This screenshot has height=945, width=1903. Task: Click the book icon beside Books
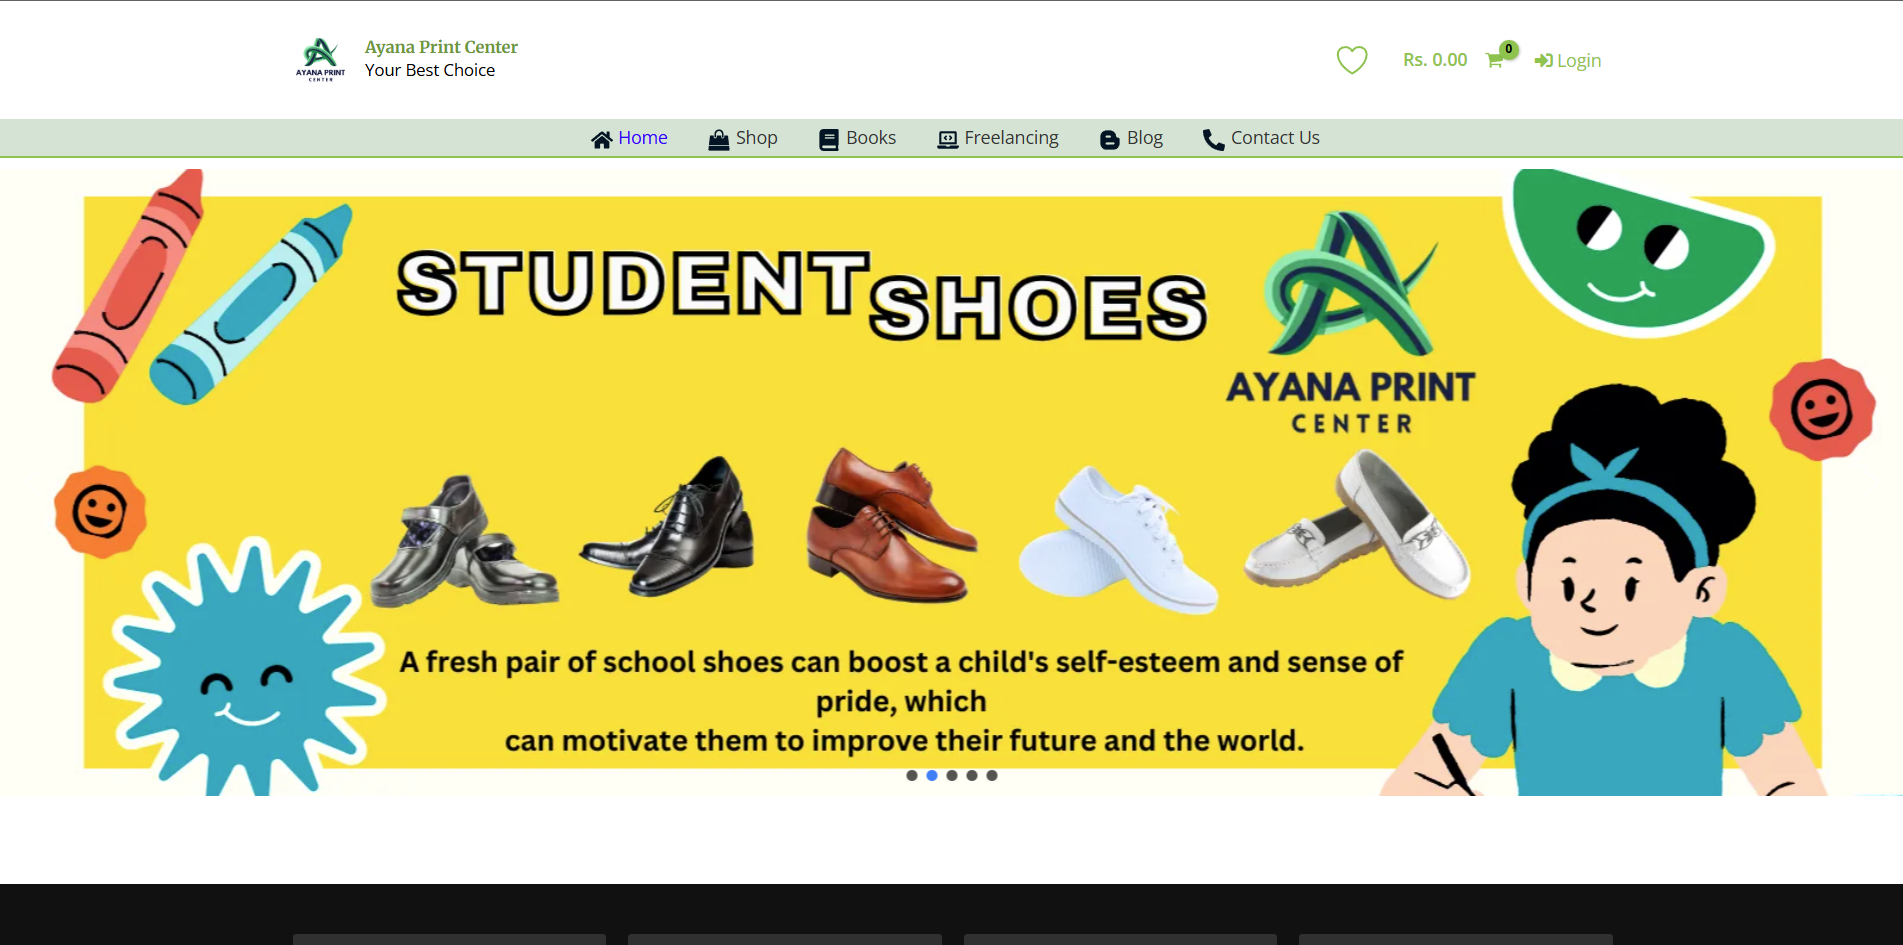[x=828, y=140]
